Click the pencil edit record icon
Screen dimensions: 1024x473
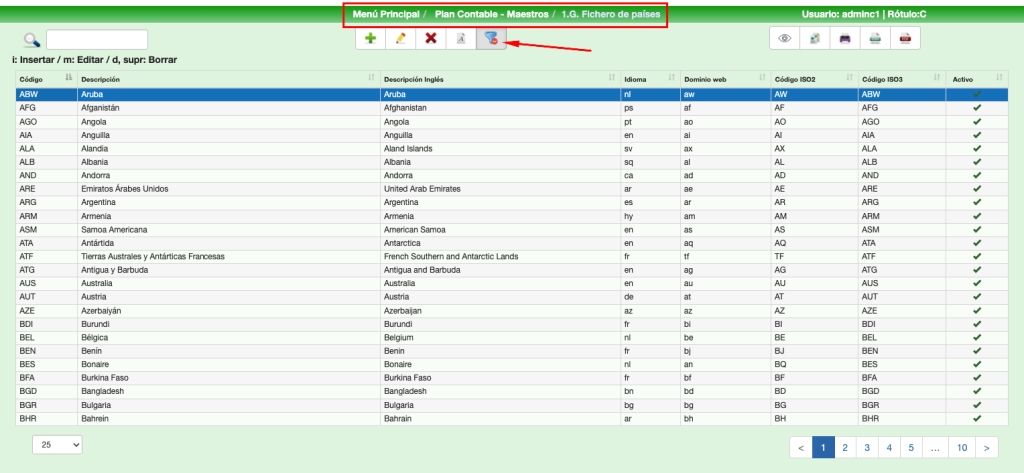click(401, 38)
